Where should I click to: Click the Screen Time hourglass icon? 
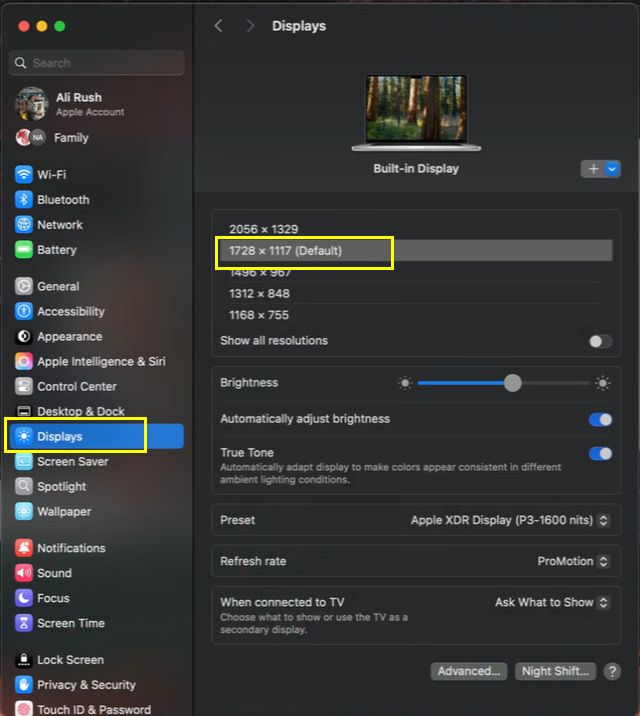[x=24, y=623]
